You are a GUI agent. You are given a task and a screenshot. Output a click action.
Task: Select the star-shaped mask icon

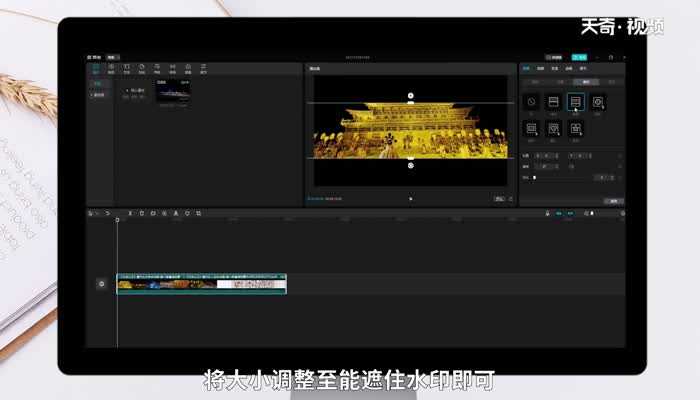click(x=575, y=129)
